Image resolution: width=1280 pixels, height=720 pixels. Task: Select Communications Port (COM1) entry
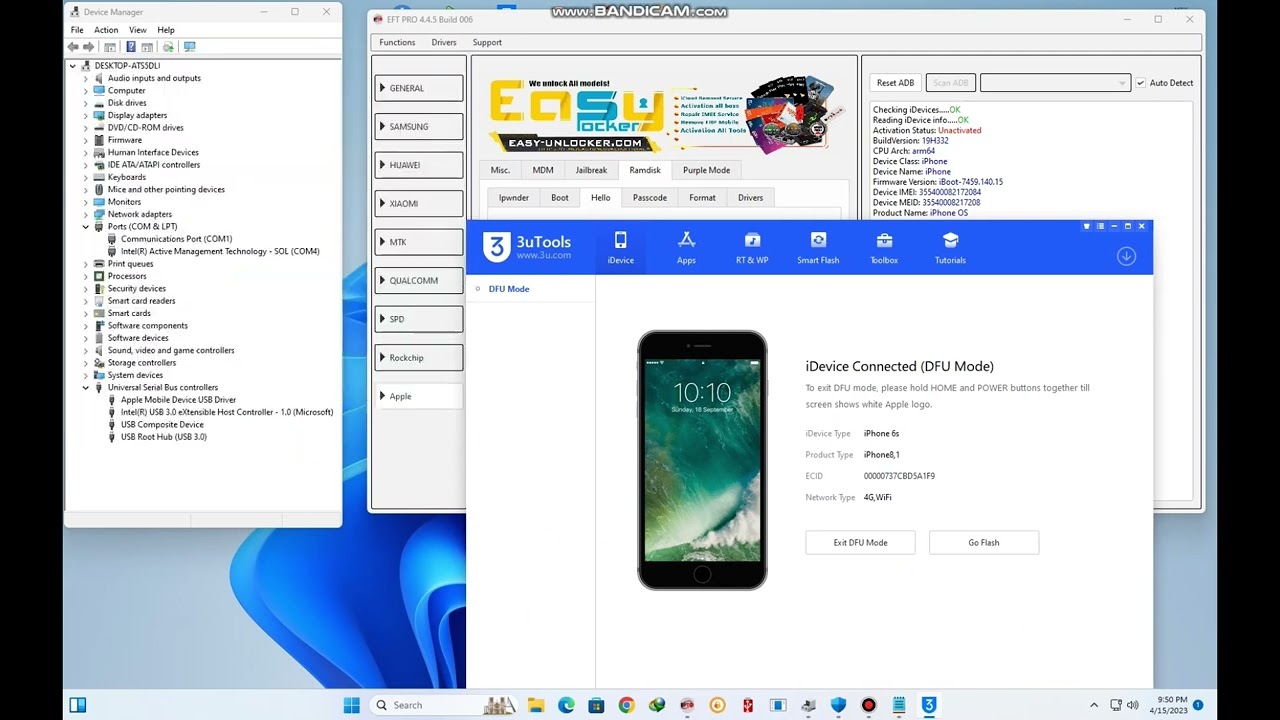click(x=176, y=239)
